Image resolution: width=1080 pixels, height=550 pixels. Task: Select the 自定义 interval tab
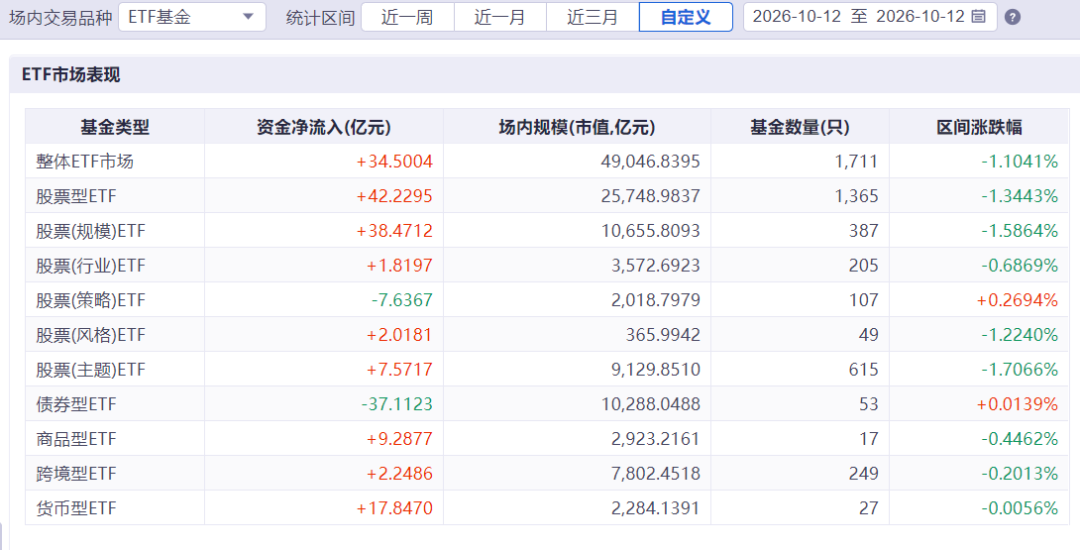[x=686, y=17]
